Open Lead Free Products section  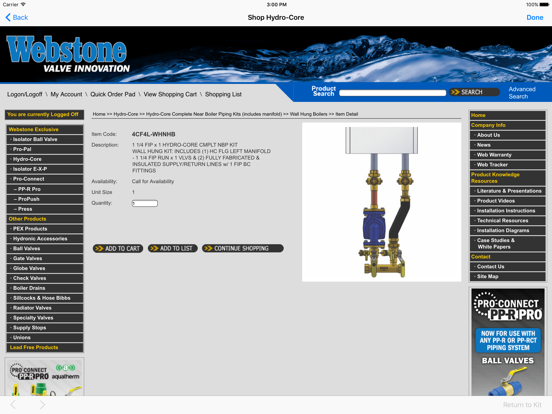click(x=45, y=347)
